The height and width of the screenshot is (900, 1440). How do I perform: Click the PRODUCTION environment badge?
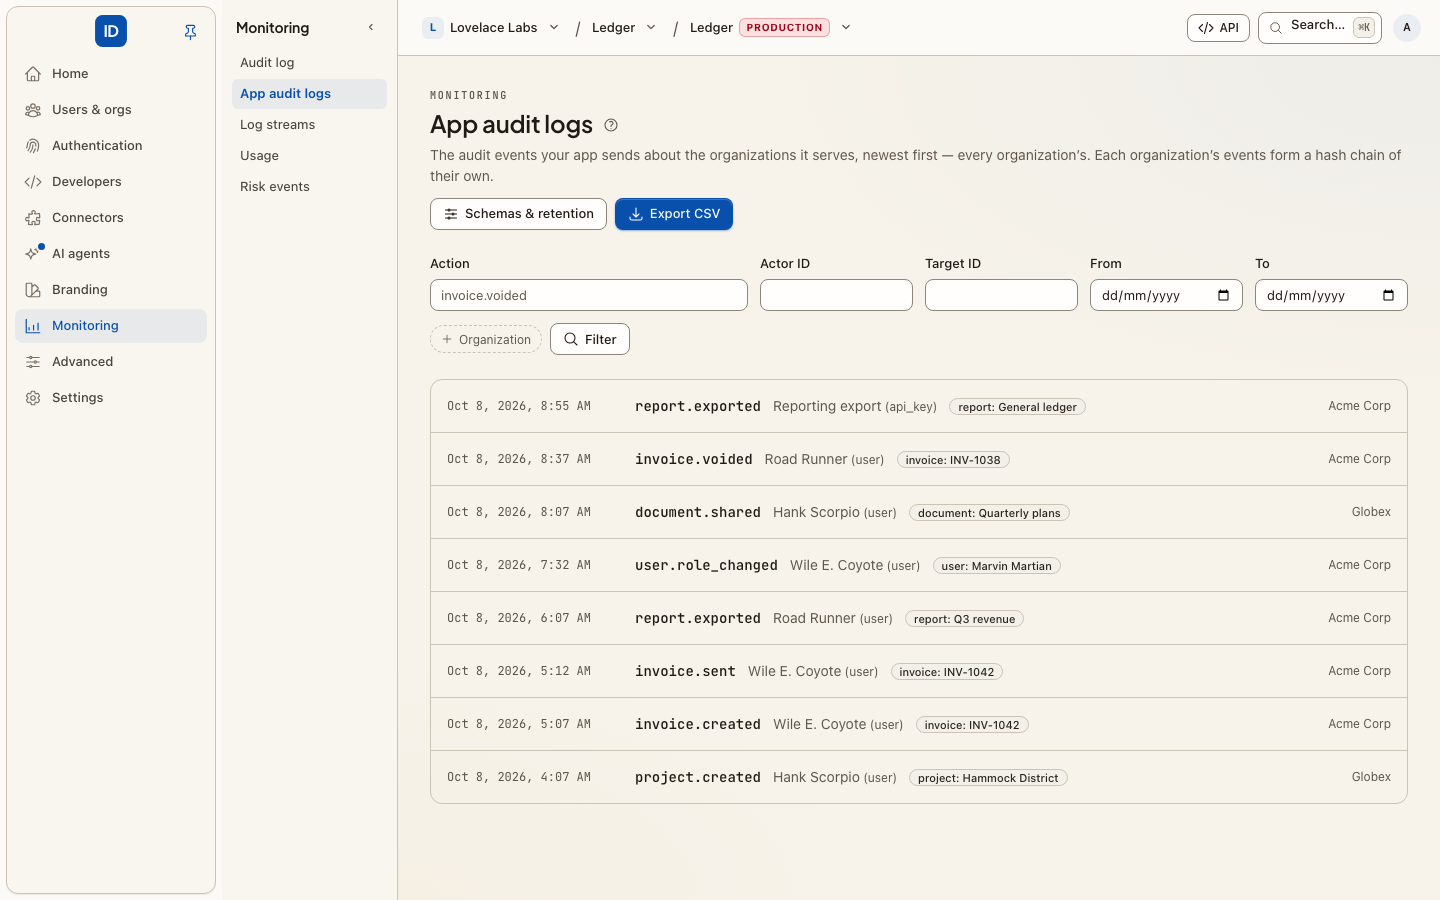784,28
